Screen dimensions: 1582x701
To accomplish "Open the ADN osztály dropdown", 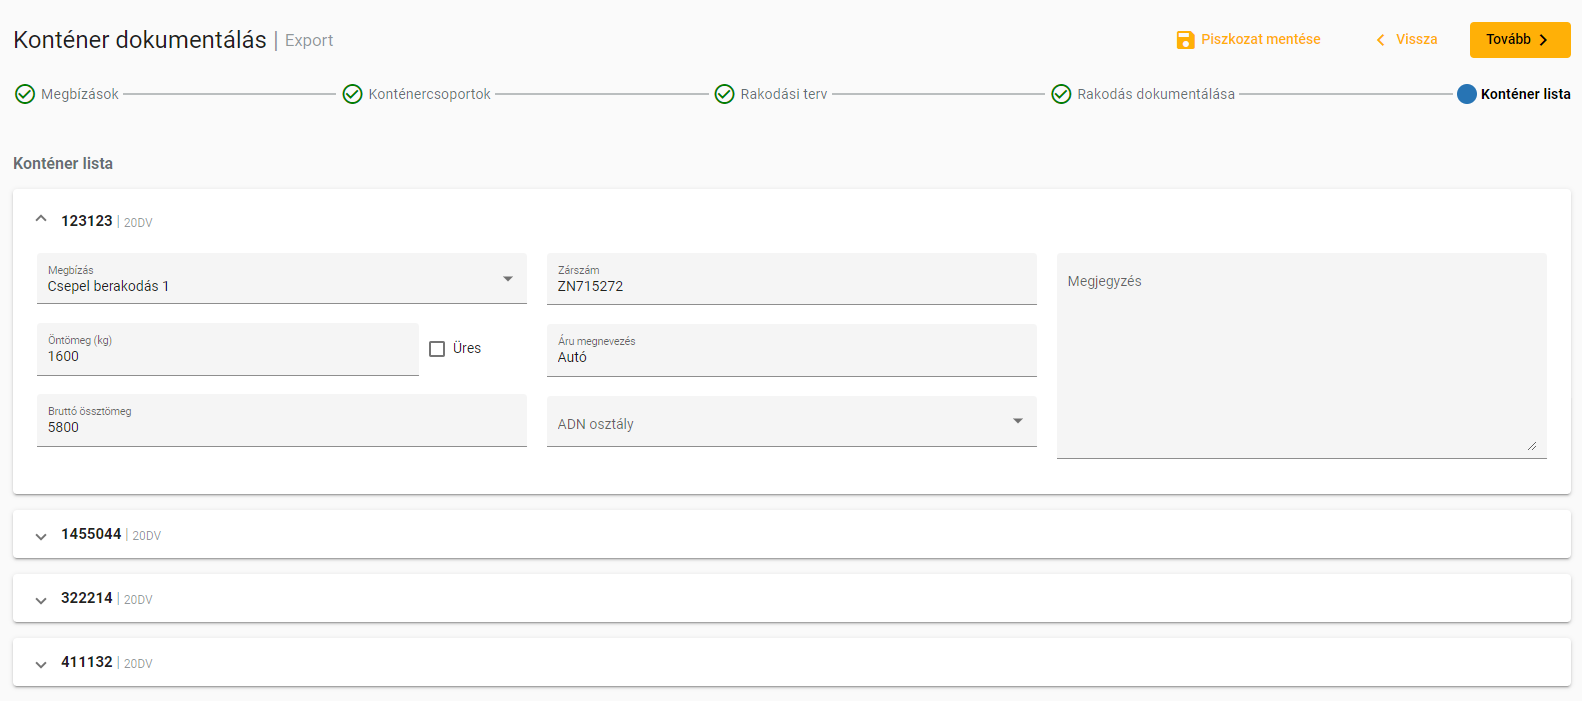I will coord(791,422).
